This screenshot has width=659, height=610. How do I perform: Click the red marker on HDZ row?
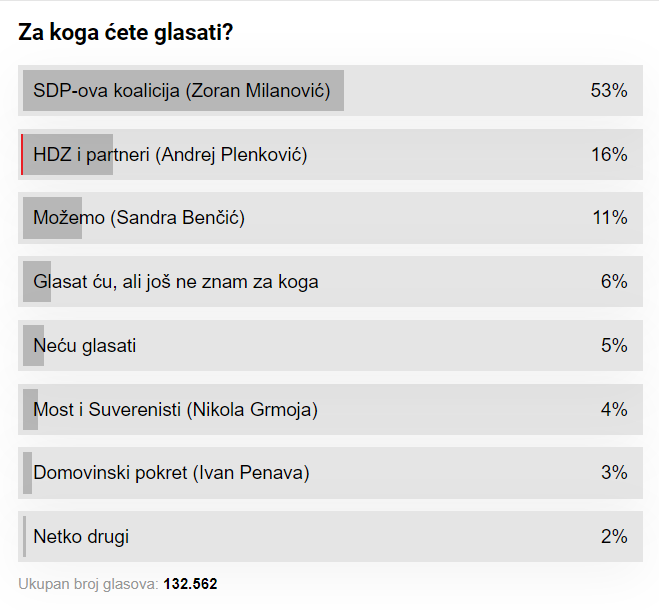point(22,155)
